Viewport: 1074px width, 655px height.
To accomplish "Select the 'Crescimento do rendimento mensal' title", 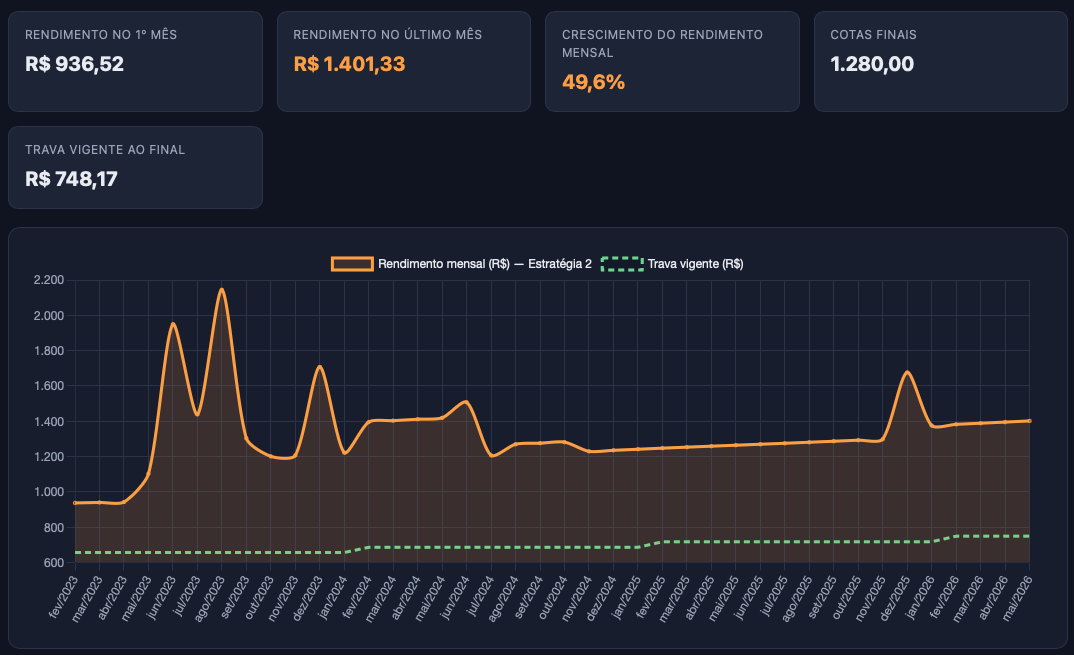I will click(x=662, y=43).
